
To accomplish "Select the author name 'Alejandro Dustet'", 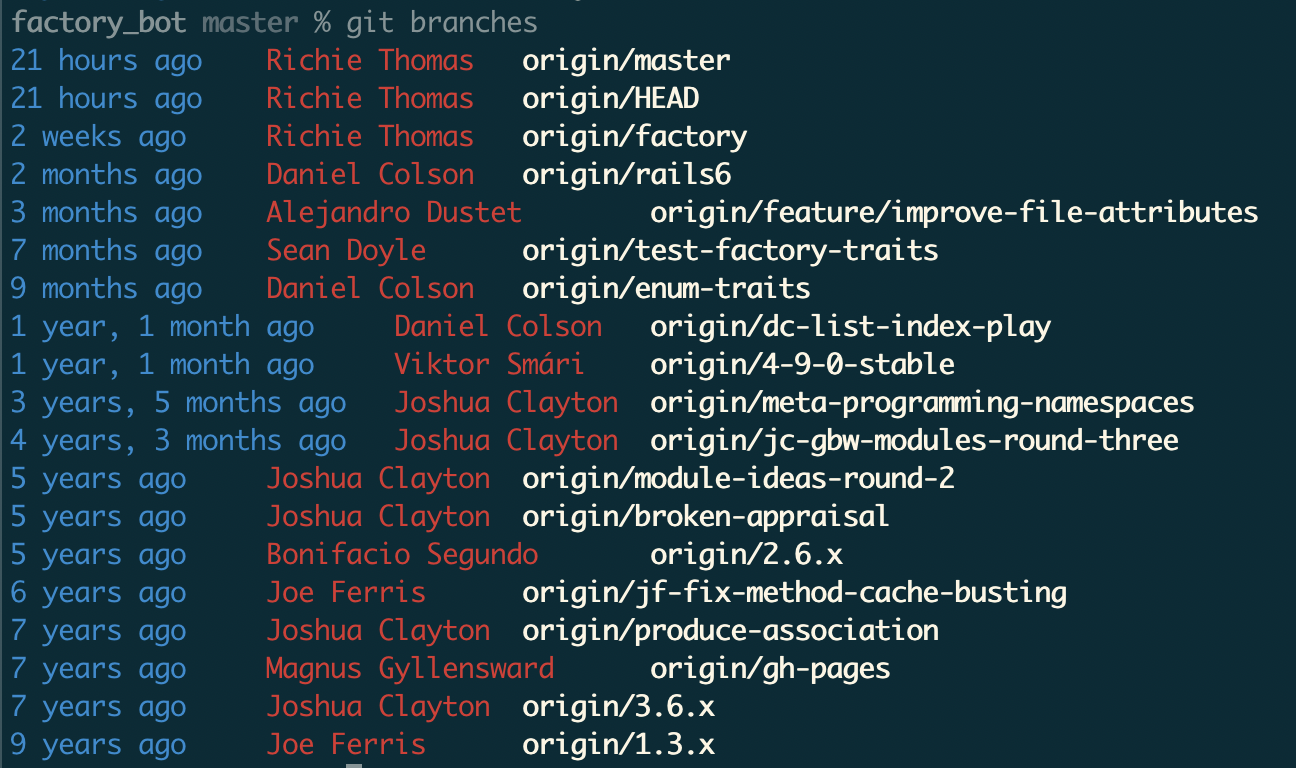I will 394,213.
